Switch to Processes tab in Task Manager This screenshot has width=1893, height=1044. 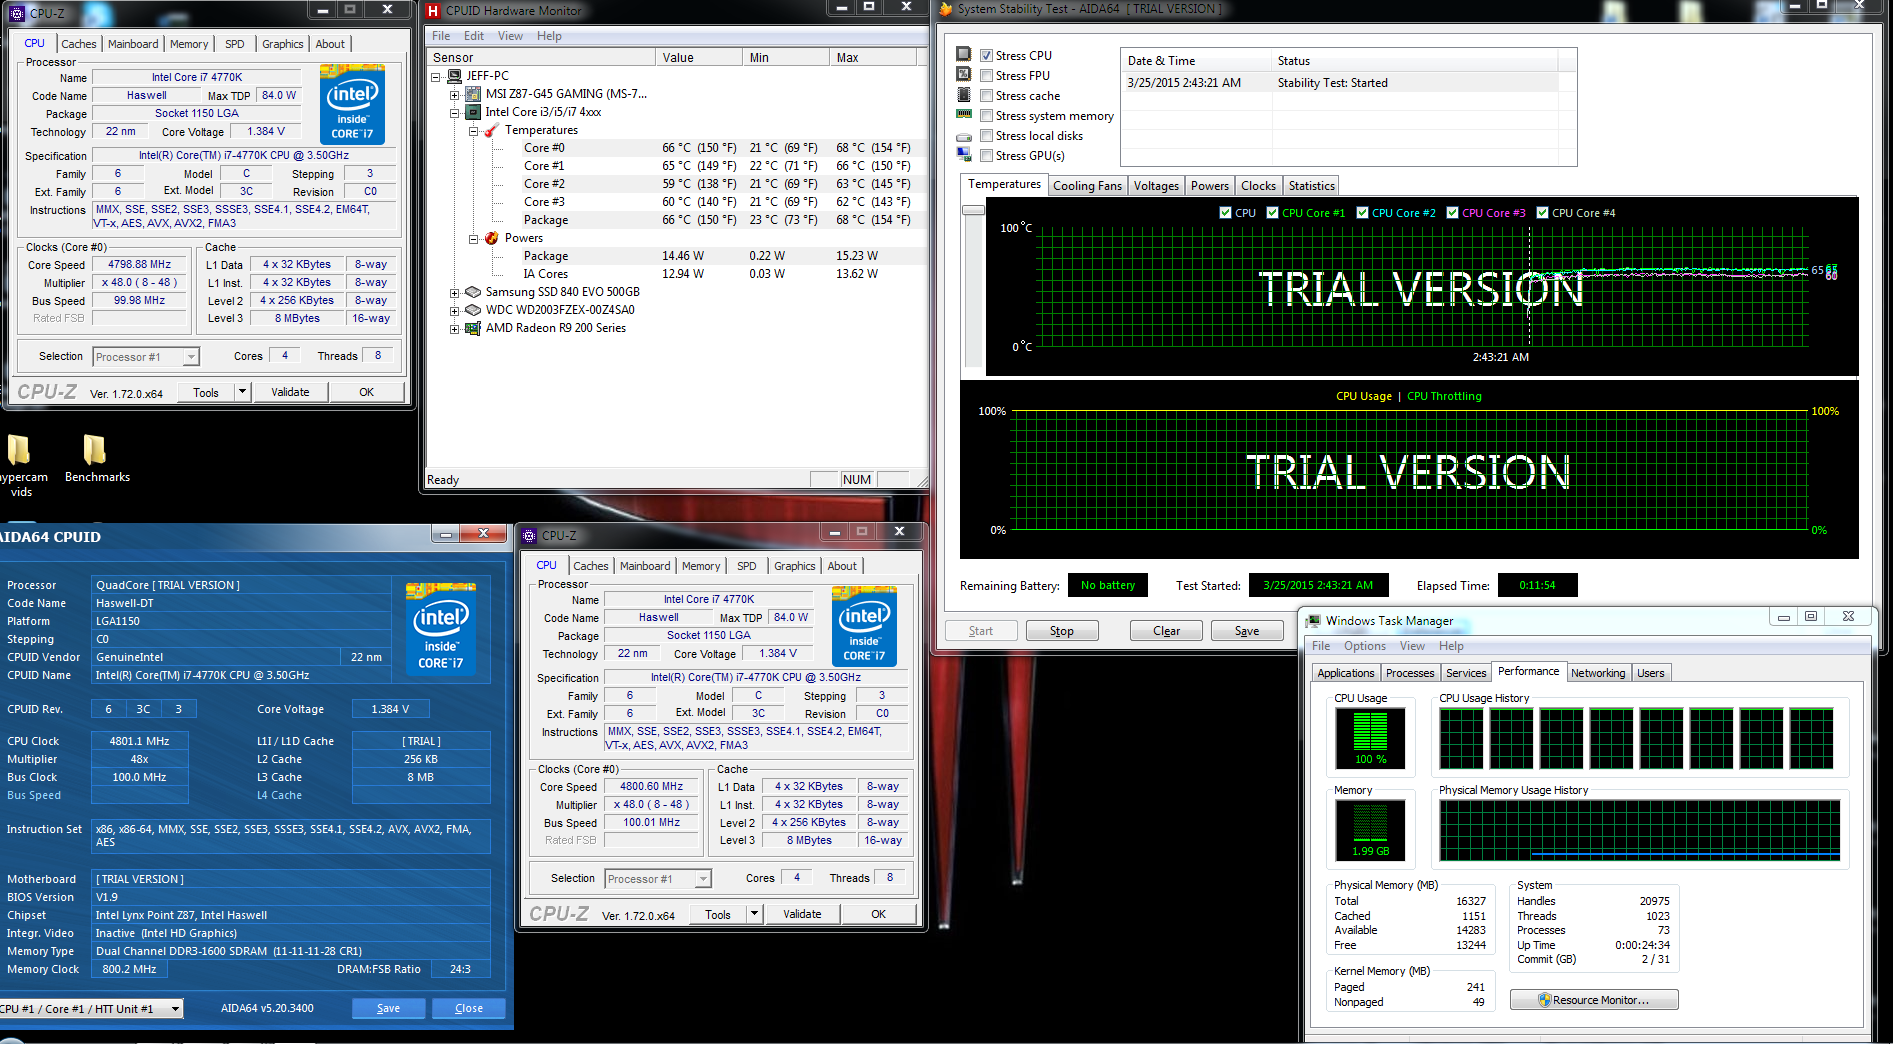(x=1410, y=673)
